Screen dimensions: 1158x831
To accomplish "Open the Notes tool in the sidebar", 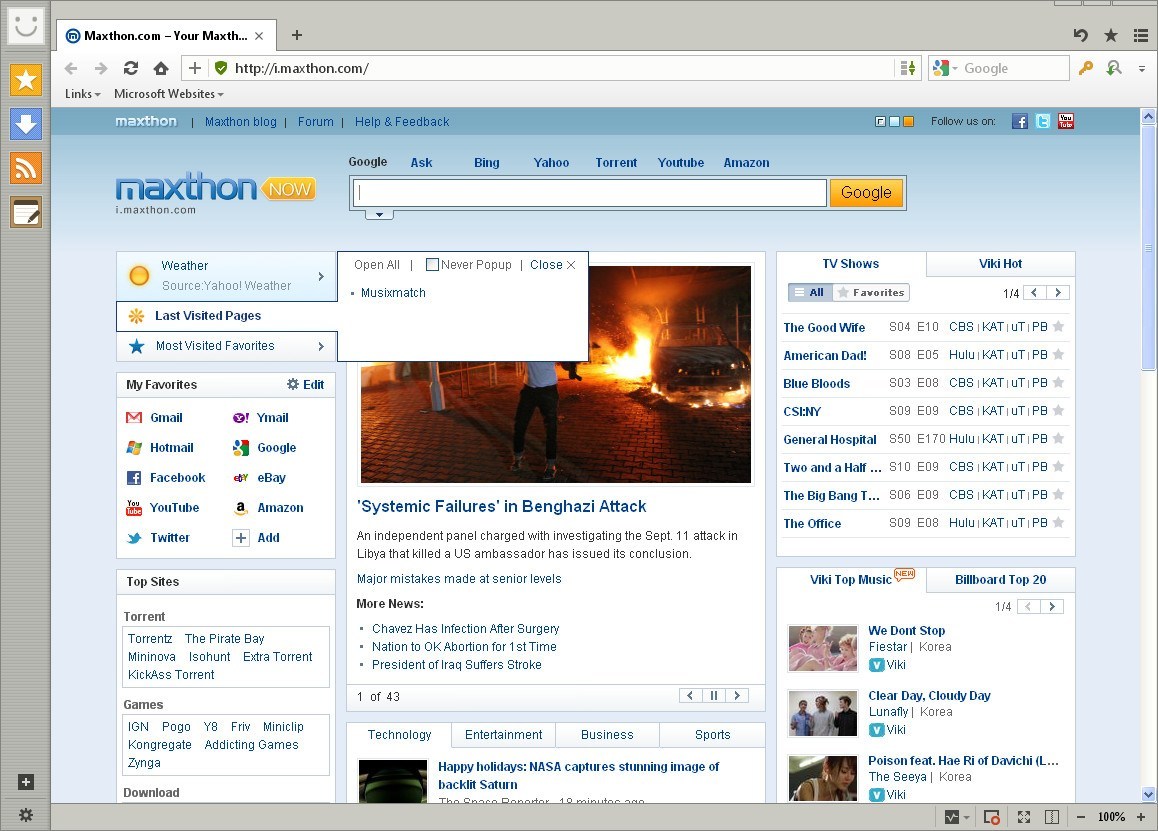I will pos(26,211).
